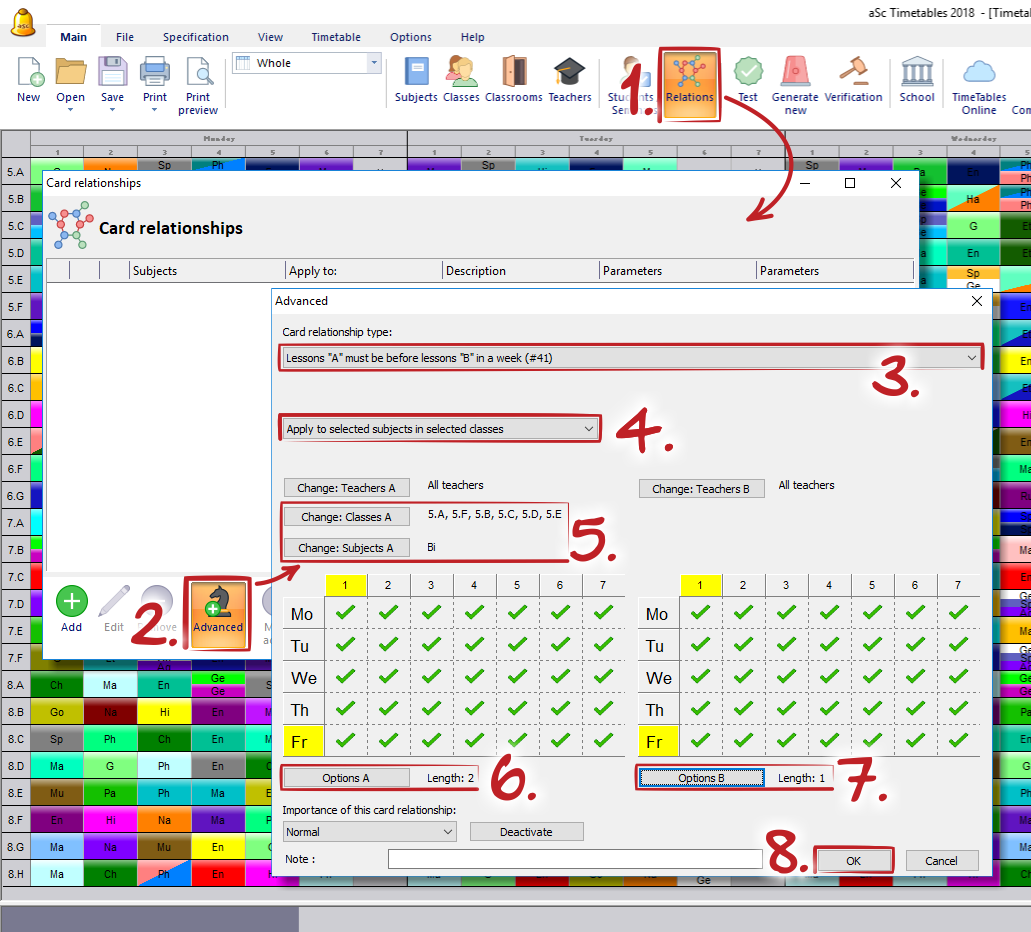
Task: Open the 'Apply to selected subjects' dropdown
Action: pyautogui.click(x=441, y=429)
